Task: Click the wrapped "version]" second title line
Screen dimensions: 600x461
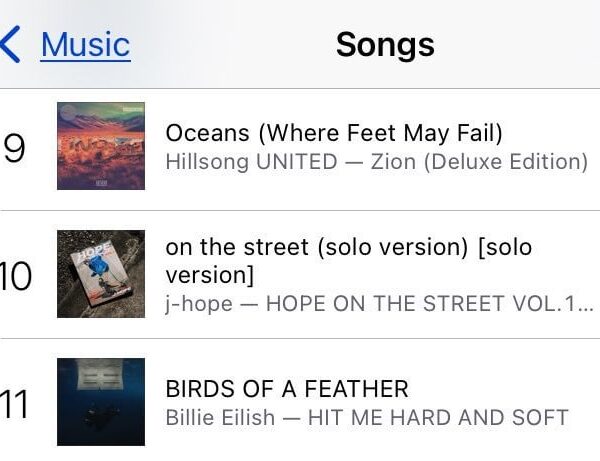Action: coord(209,274)
